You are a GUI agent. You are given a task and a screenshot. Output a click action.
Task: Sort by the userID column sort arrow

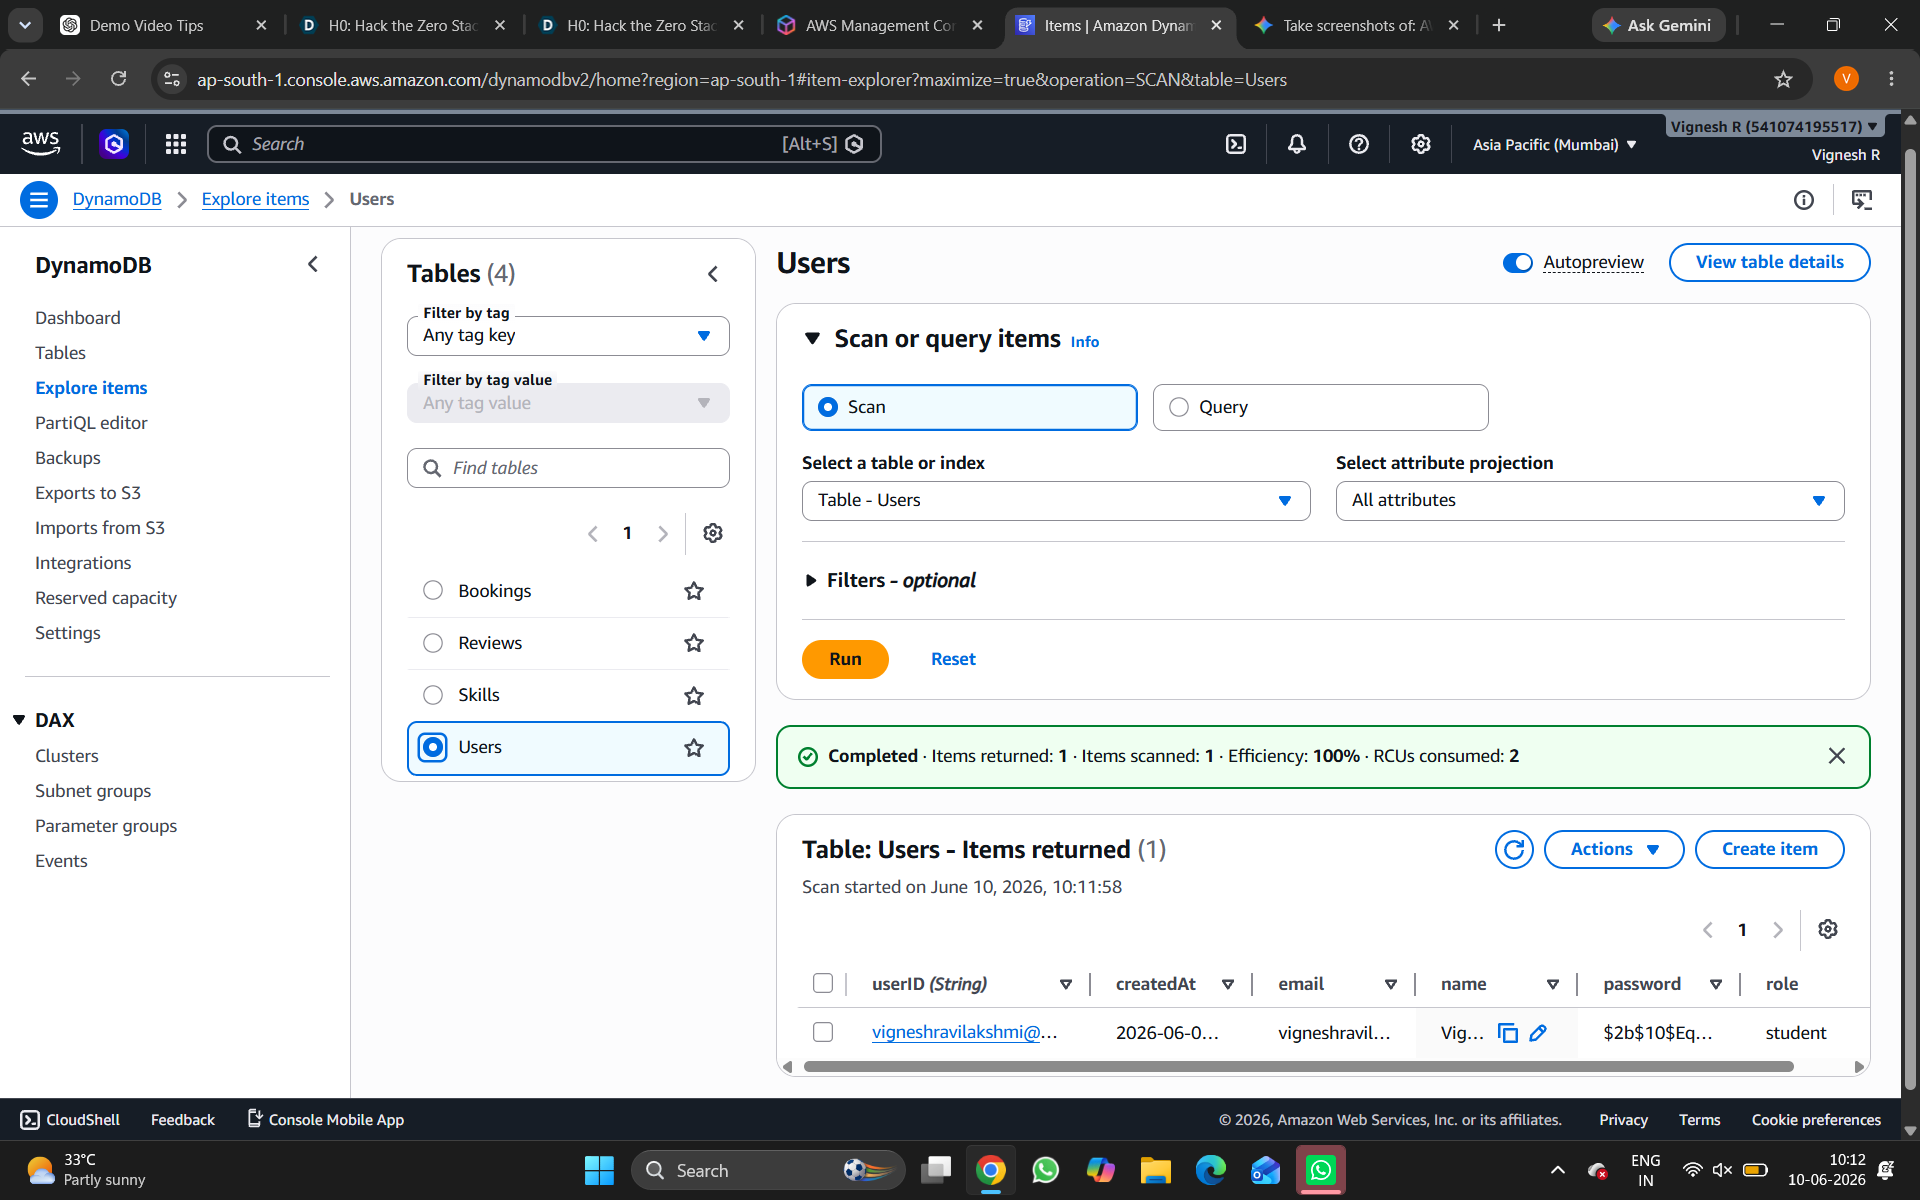[1066, 985]
